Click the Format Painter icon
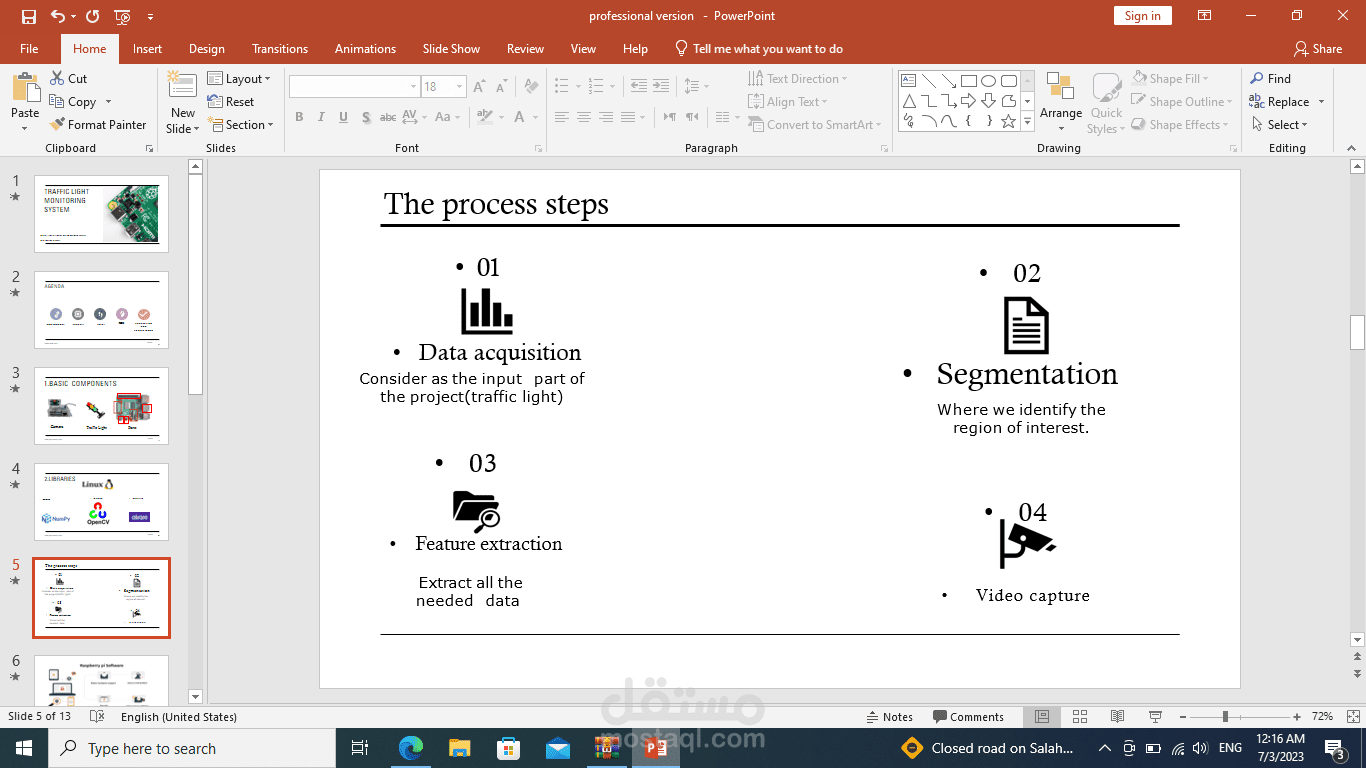This screenshot has width=1366, height=768. point(56,124)
